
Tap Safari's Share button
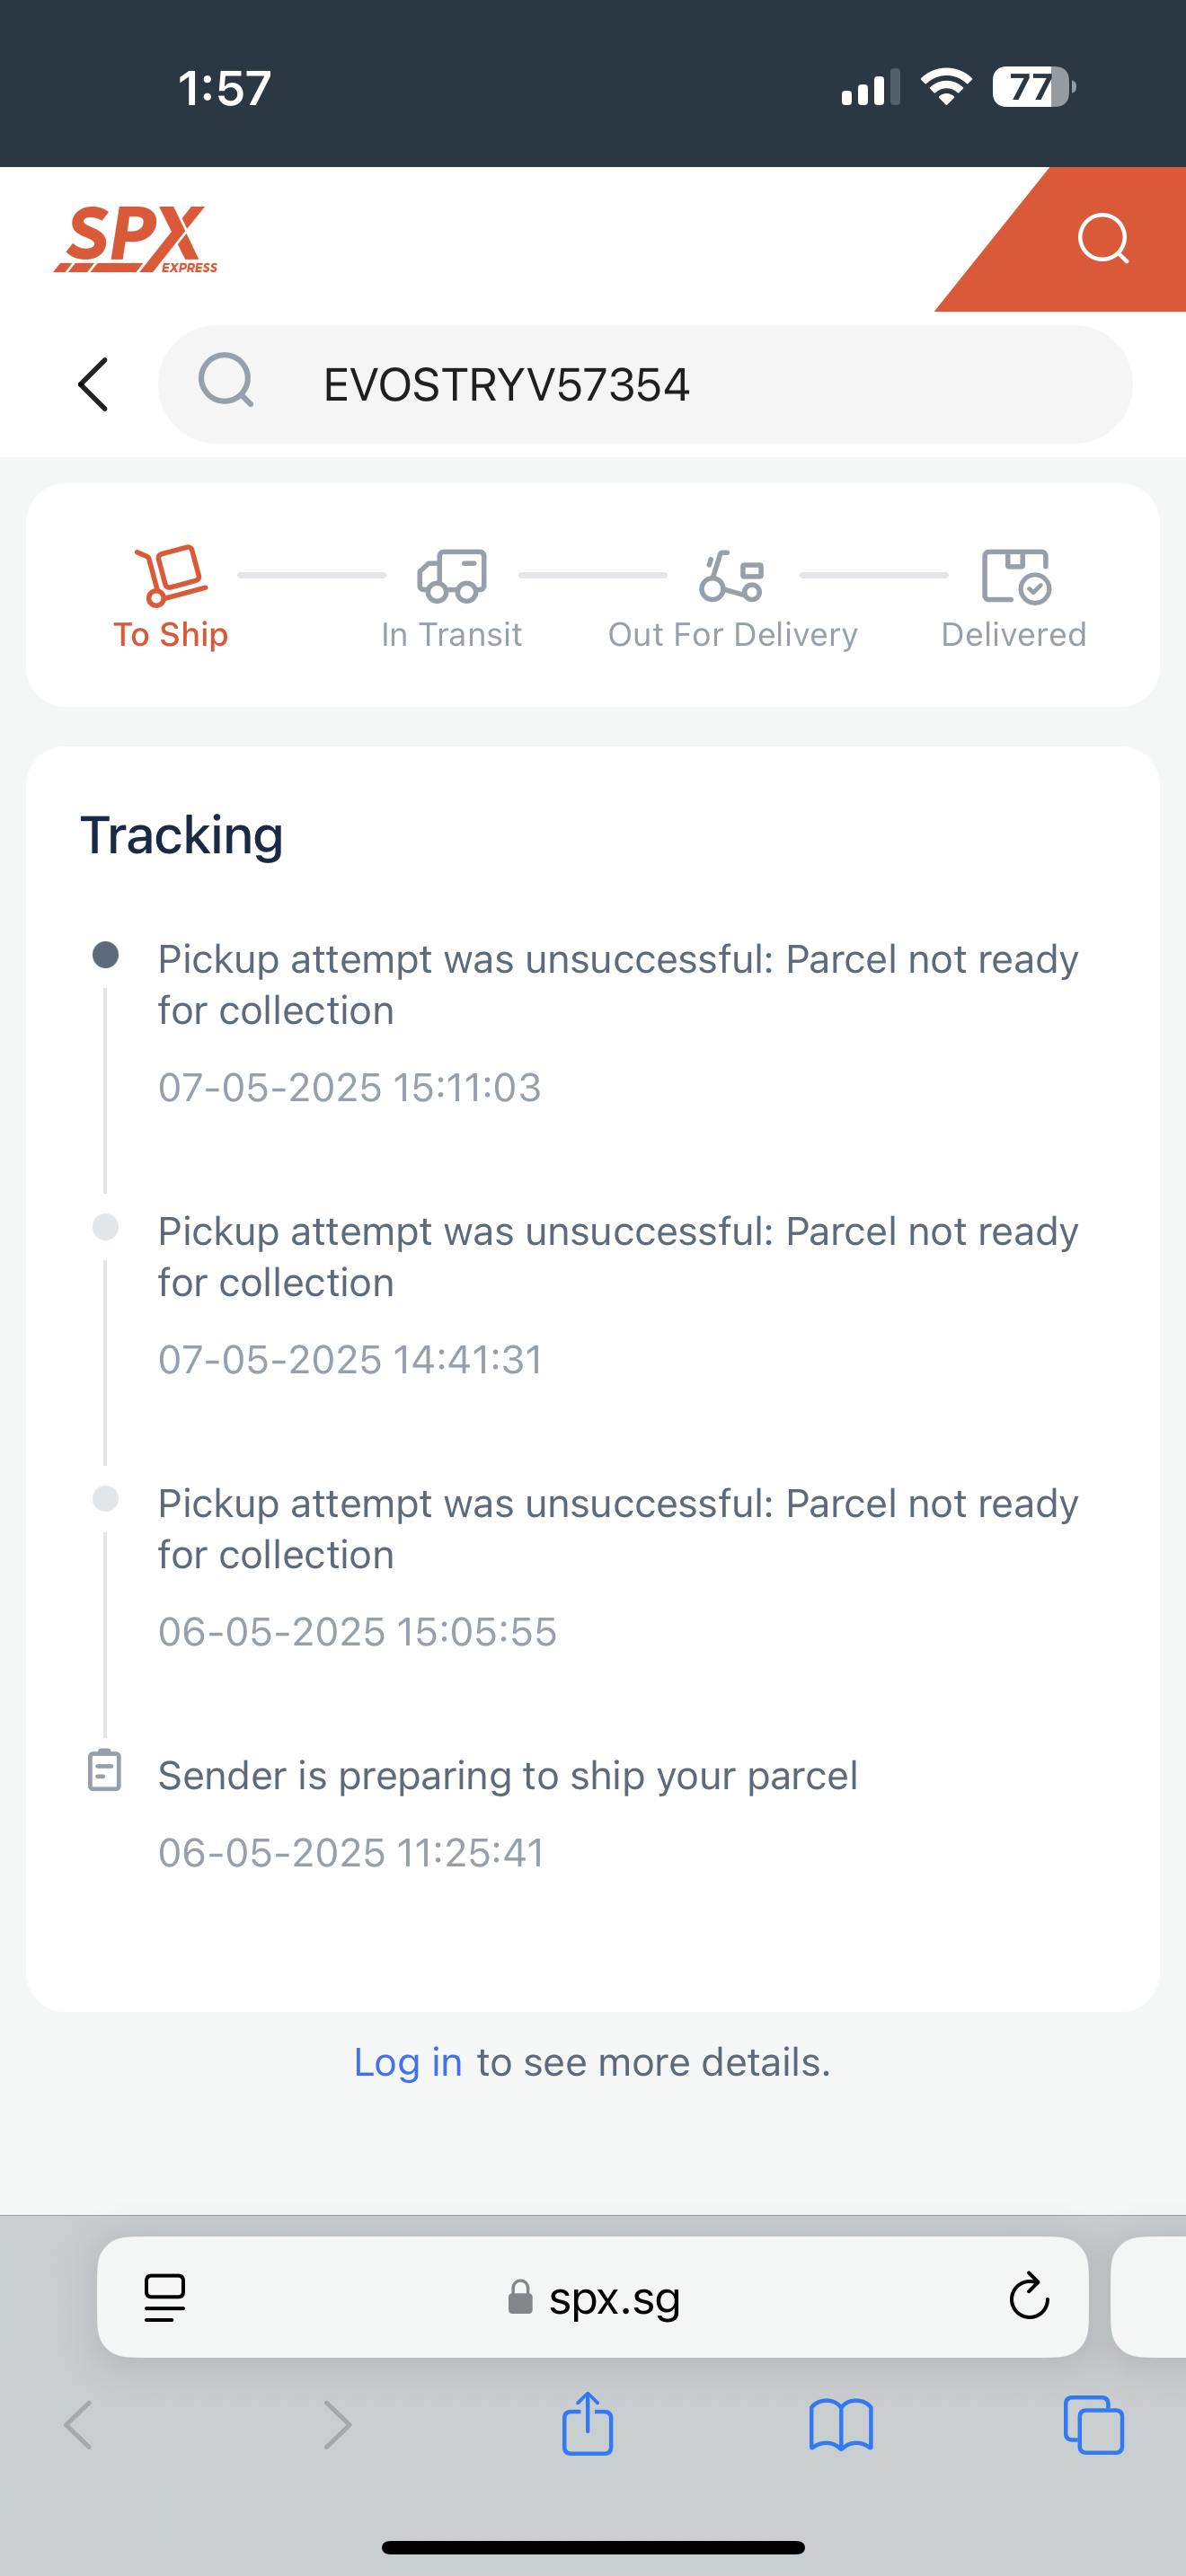pyautogui.click(x=587, y=2424)
